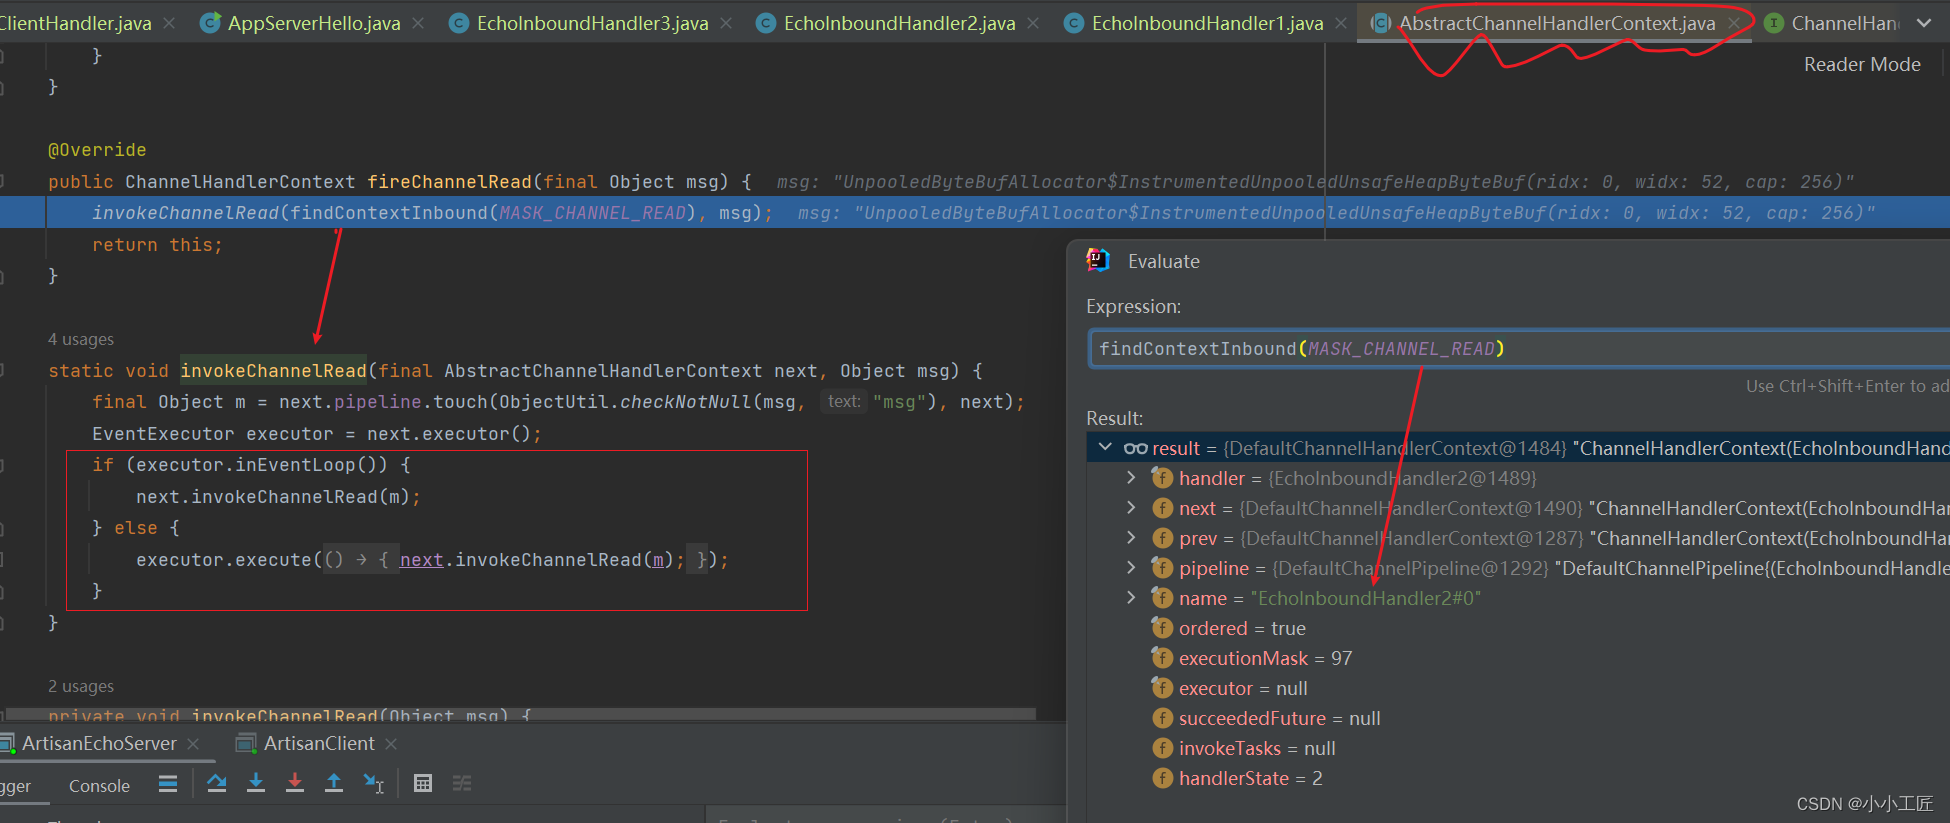Click the Trace Current Stream Chain icon
Image resolution: width=1950 pixels, height=823 pixels.
point(462,783)
